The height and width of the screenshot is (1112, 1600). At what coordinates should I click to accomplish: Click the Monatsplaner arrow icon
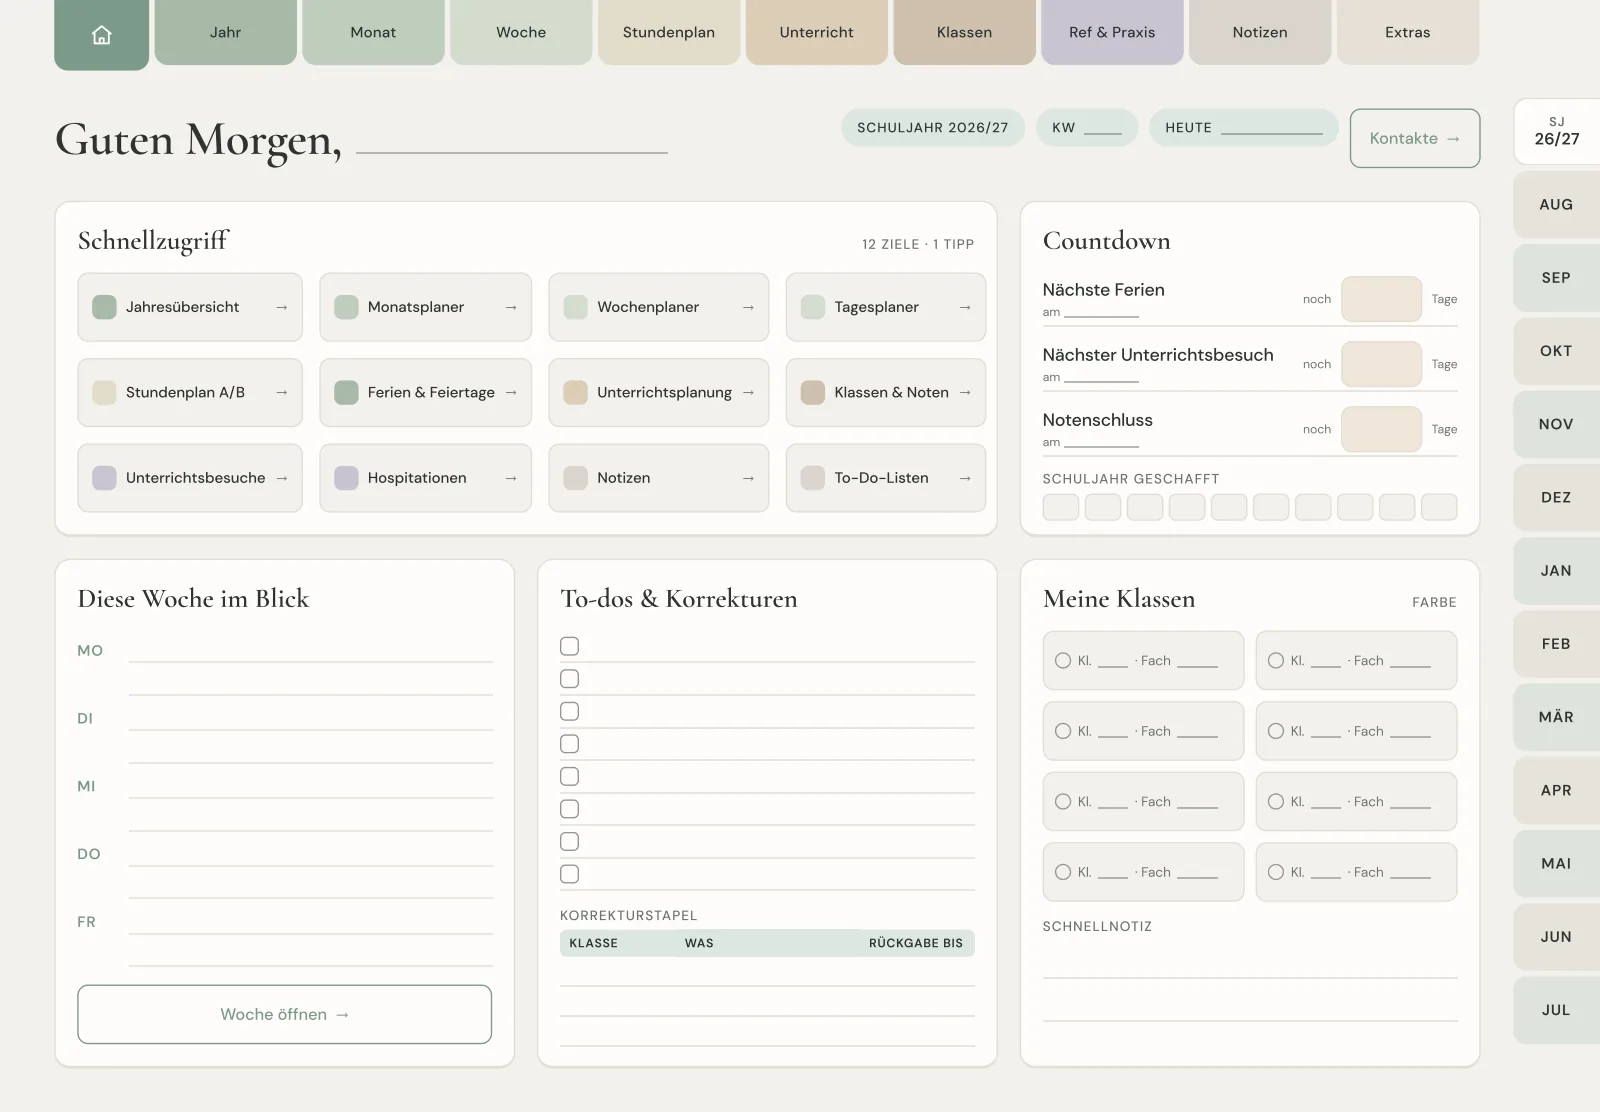pyautogui.click(x=511, y=307)
